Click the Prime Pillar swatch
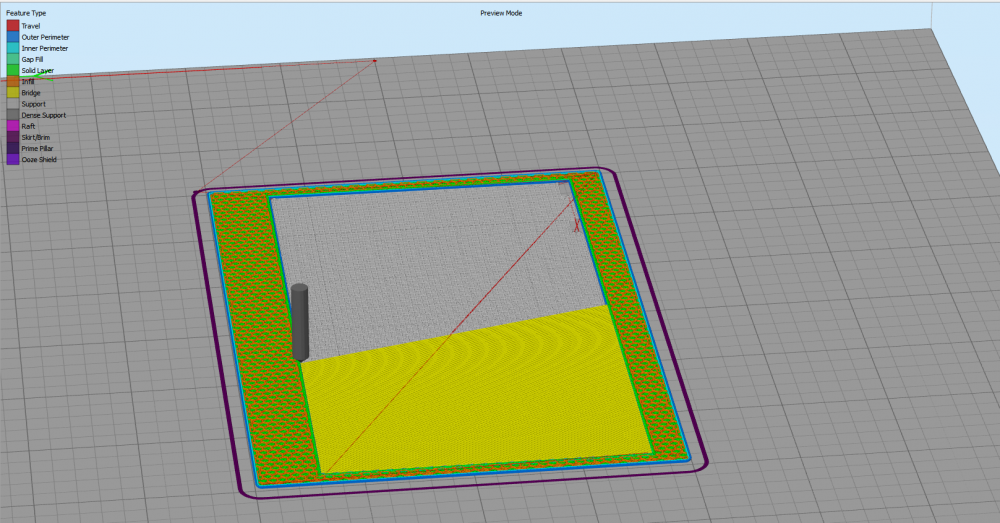 (13, 149)
